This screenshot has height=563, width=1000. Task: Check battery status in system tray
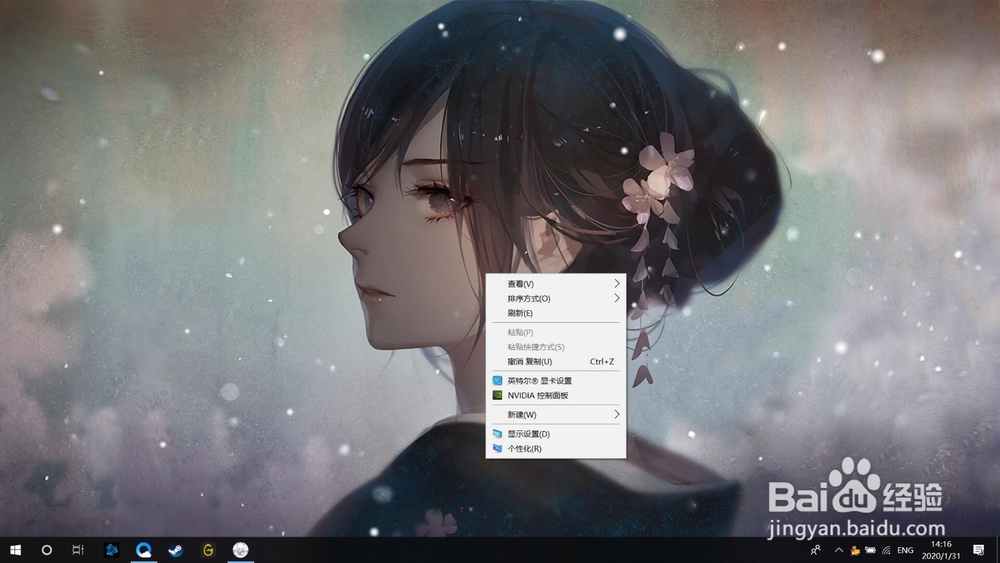871,550
